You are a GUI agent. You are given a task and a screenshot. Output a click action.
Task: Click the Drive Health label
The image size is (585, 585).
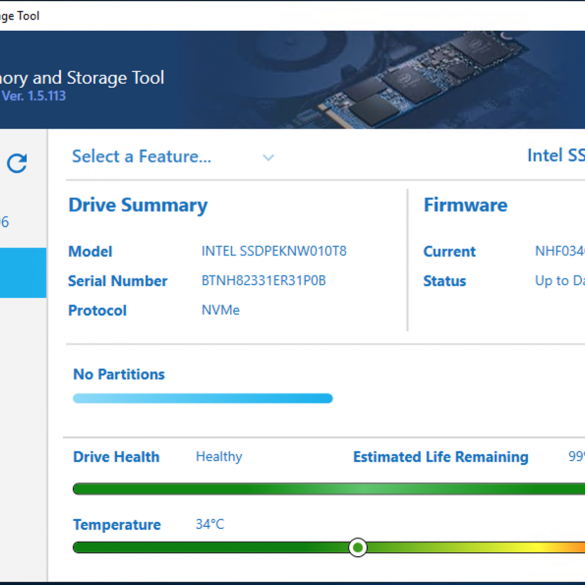coord(116,457)
